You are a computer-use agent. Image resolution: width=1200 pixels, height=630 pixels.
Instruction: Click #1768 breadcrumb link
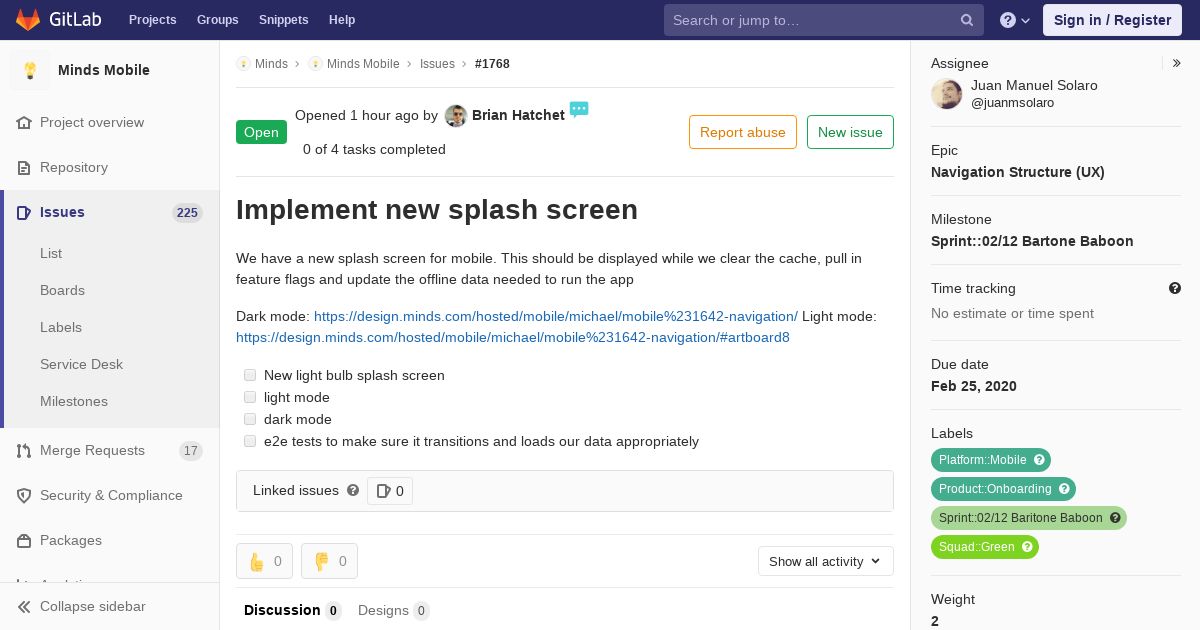[492, 63]
